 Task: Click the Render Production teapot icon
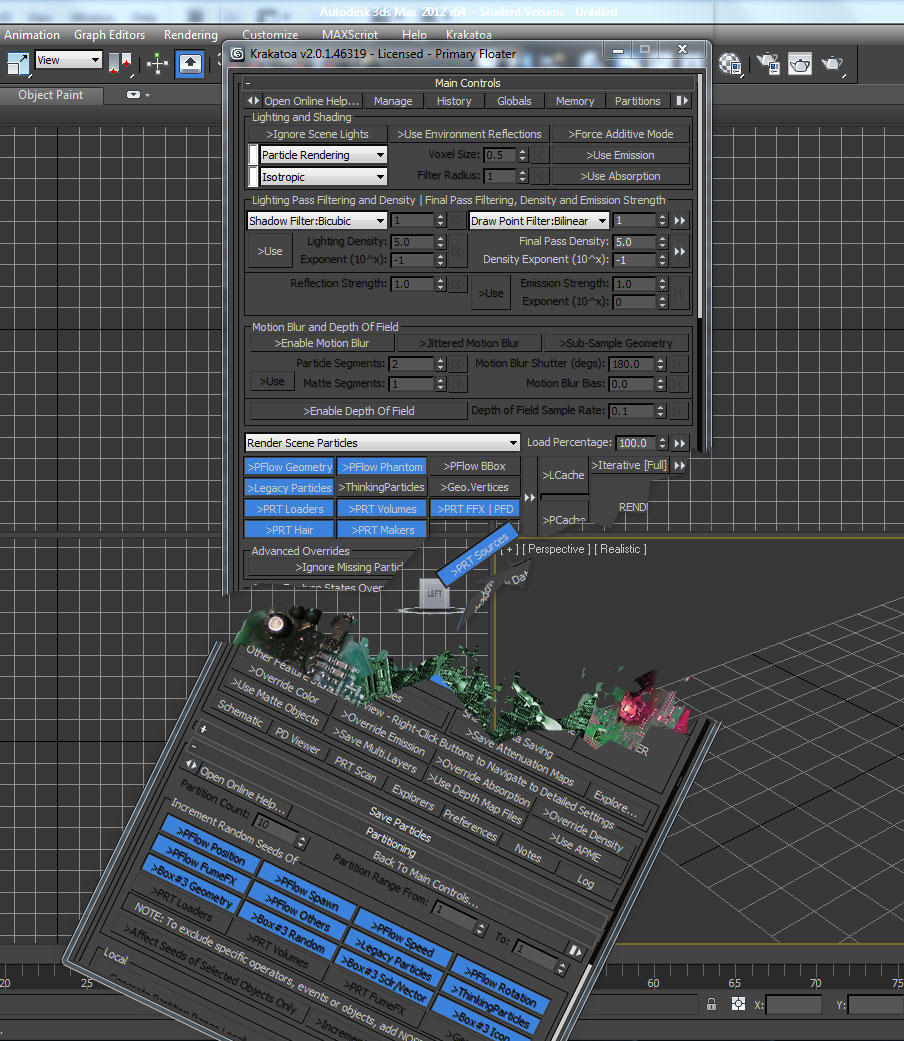coord(832,64)
